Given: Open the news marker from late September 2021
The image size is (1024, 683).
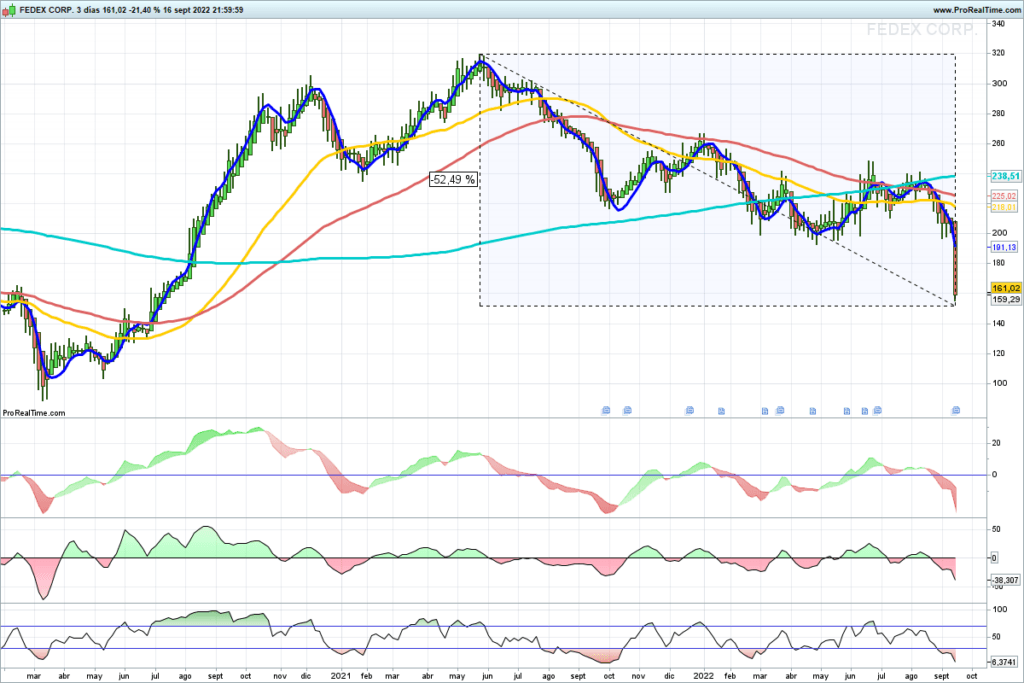Looking at the screenshot, I should 606,410.
